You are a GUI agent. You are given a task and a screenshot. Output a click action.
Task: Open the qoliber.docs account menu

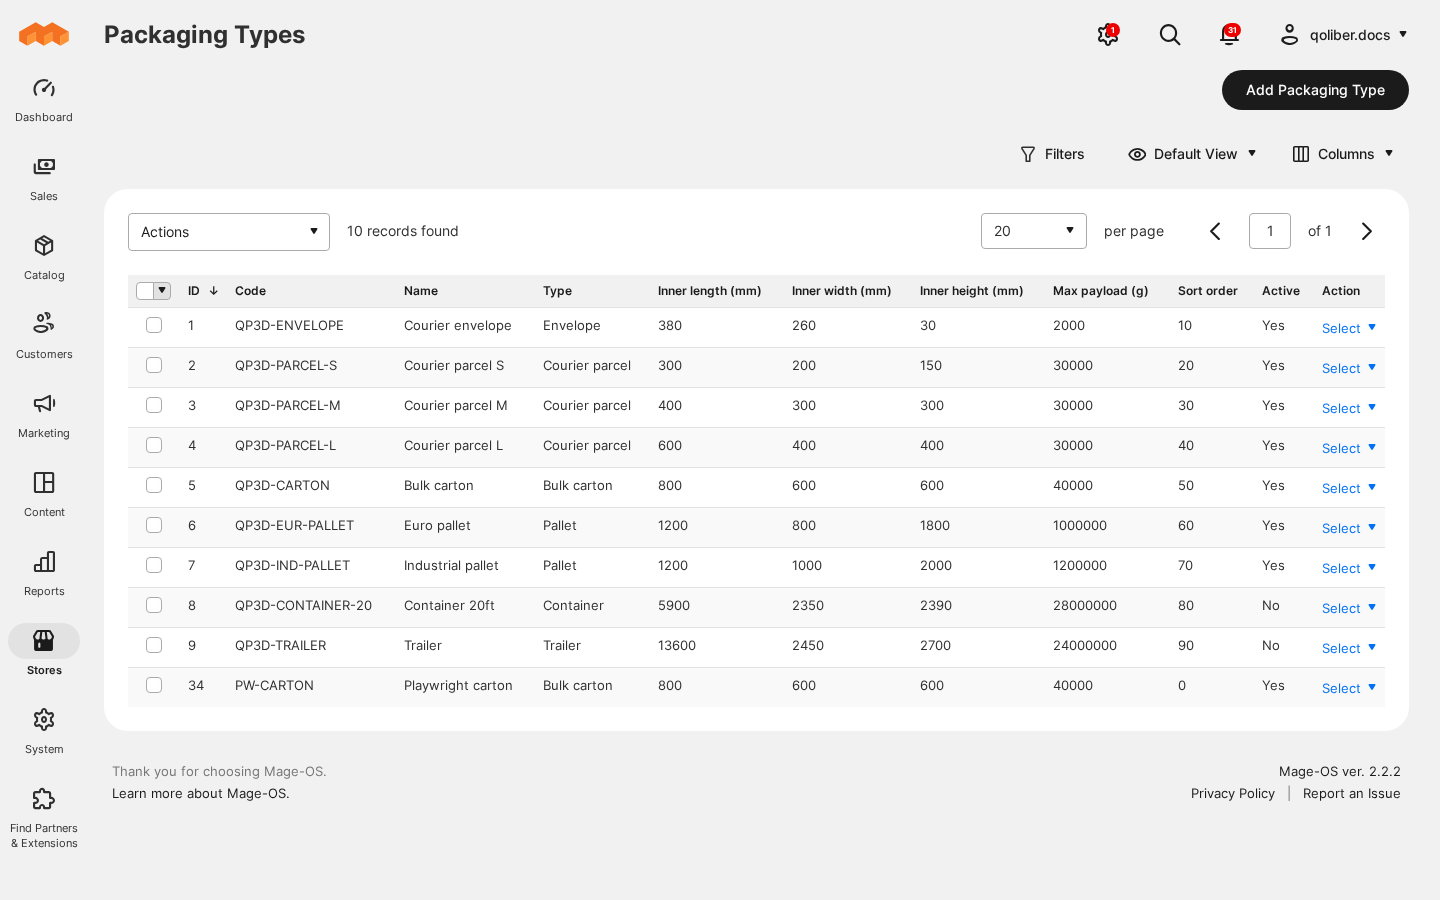tap(1345, 35)
